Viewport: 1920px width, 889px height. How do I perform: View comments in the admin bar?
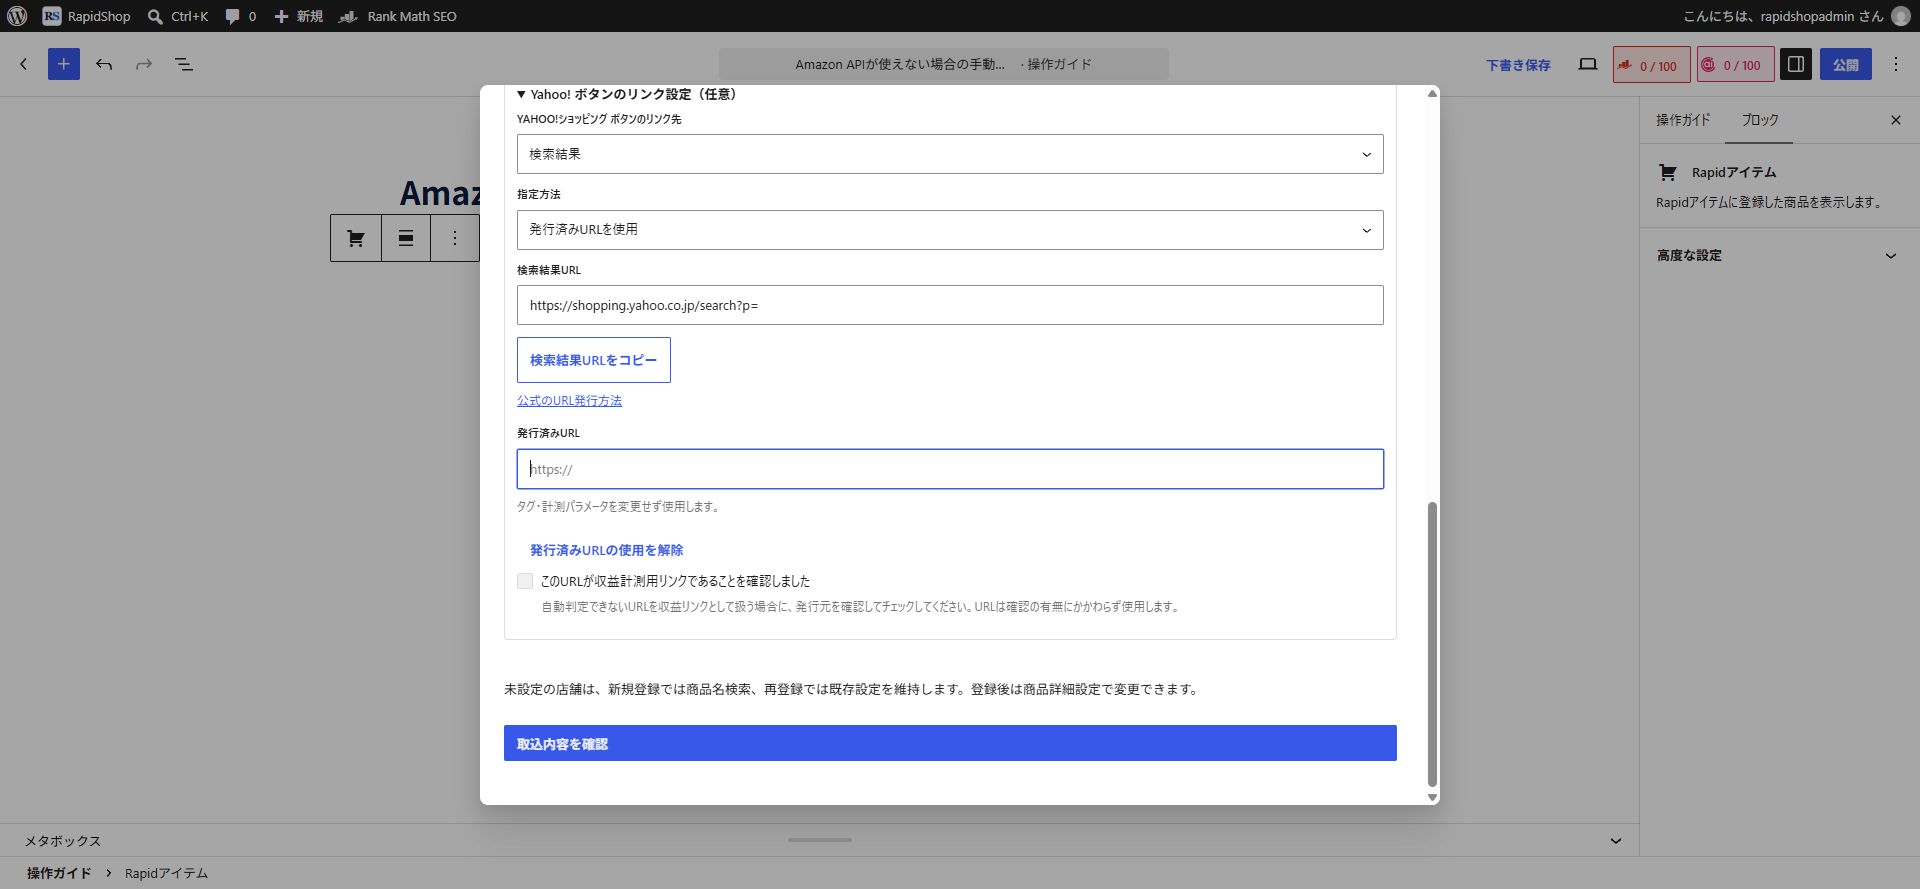pos(240,16)
